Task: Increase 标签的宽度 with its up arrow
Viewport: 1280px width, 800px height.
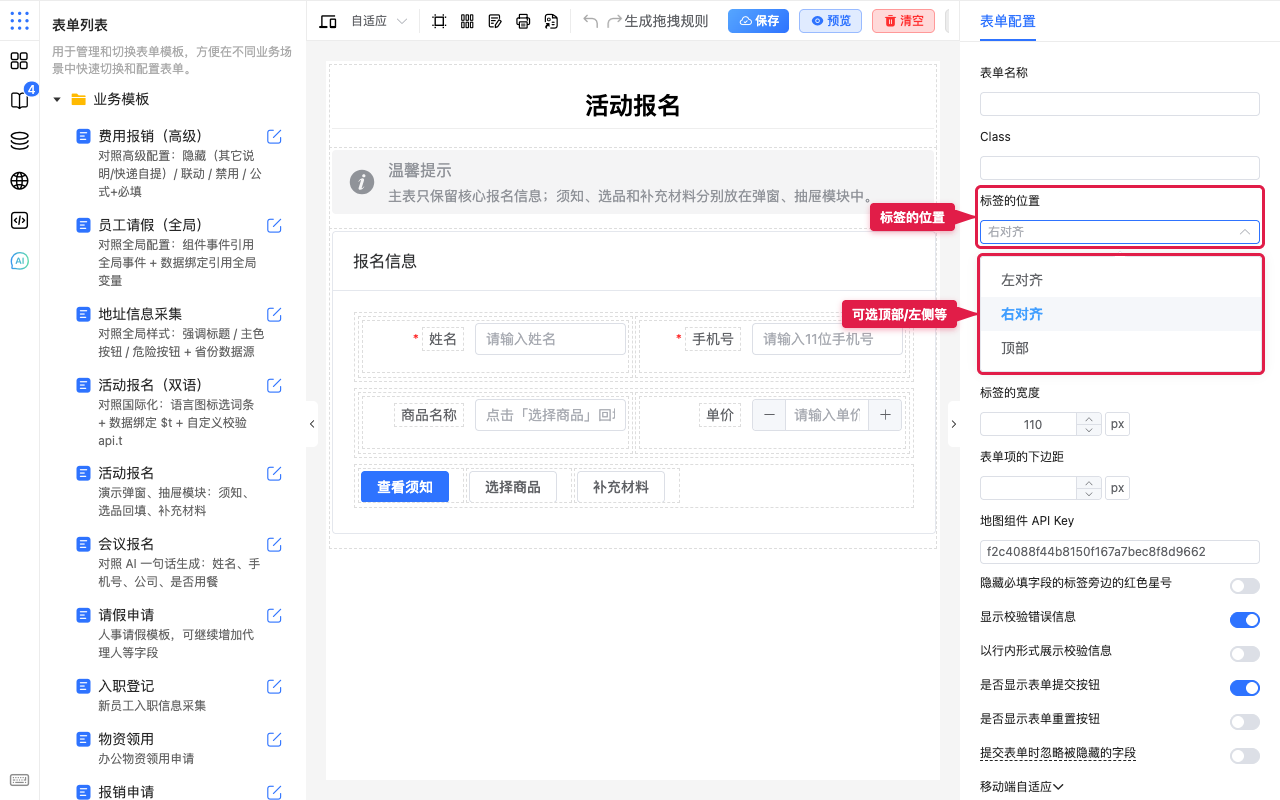Action: point(1089,418)
